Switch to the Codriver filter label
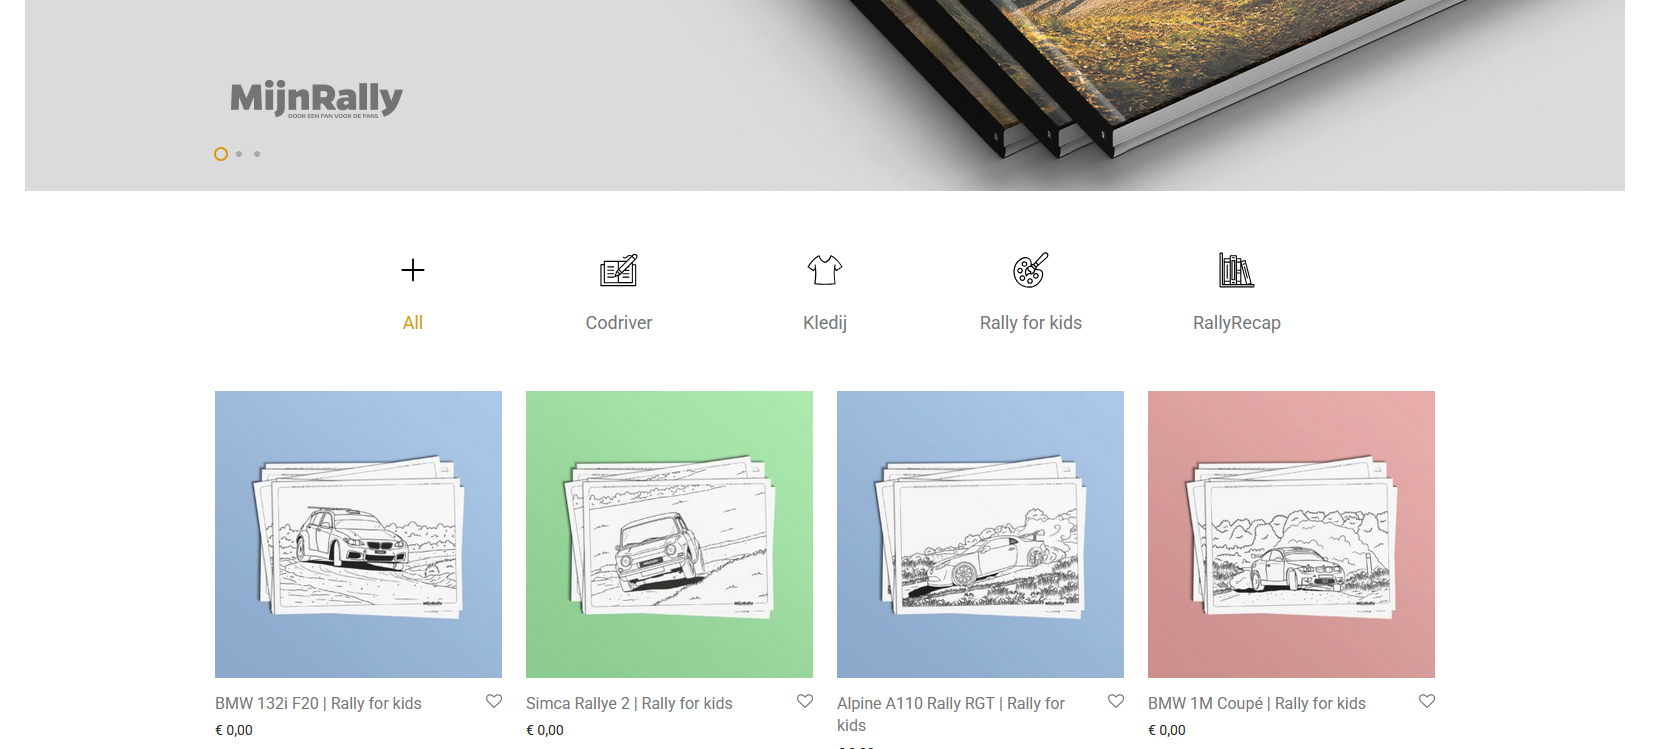Image resolution: width=1670 pixels, height=749 pixels. click(619, 323)
